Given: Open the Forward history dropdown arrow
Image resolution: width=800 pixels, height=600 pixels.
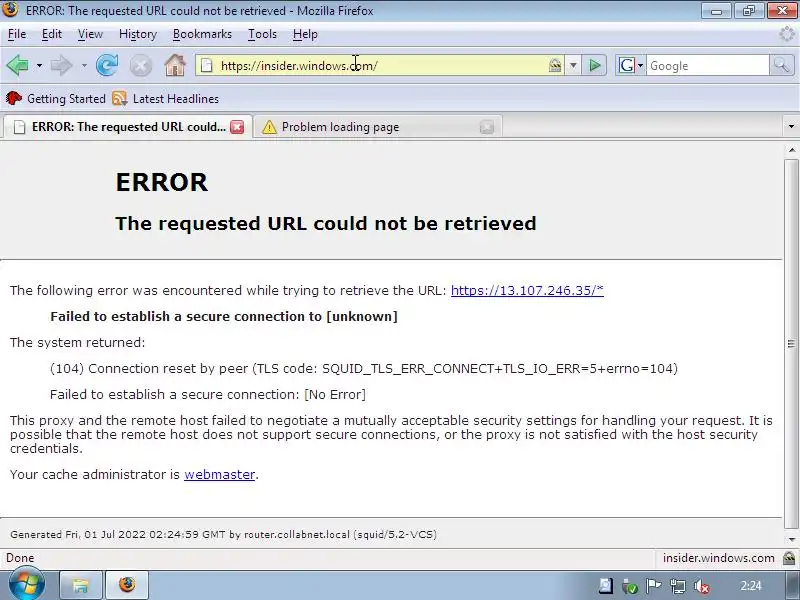Looking at the screenshot, I should point(84,65).
